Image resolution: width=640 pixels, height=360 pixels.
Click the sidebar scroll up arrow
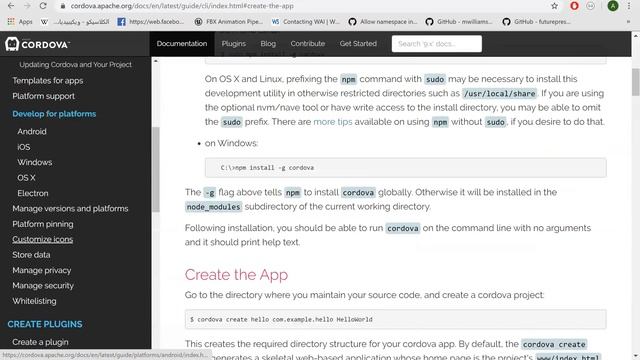point(156,61)
